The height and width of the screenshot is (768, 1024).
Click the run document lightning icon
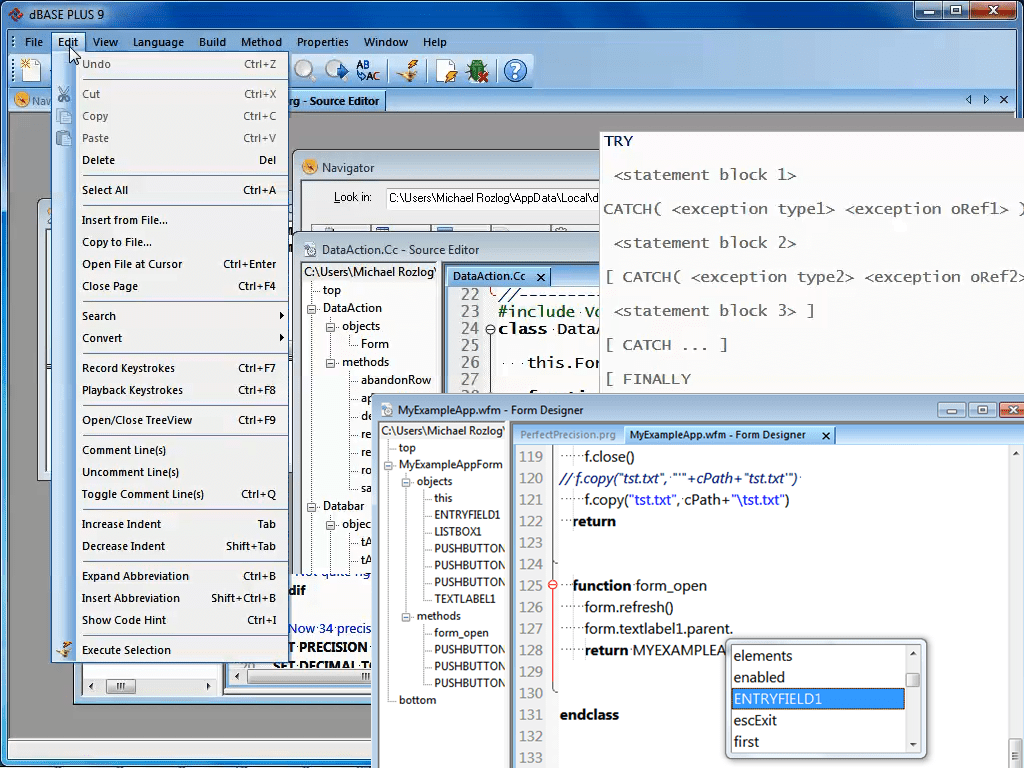point(447,71)
